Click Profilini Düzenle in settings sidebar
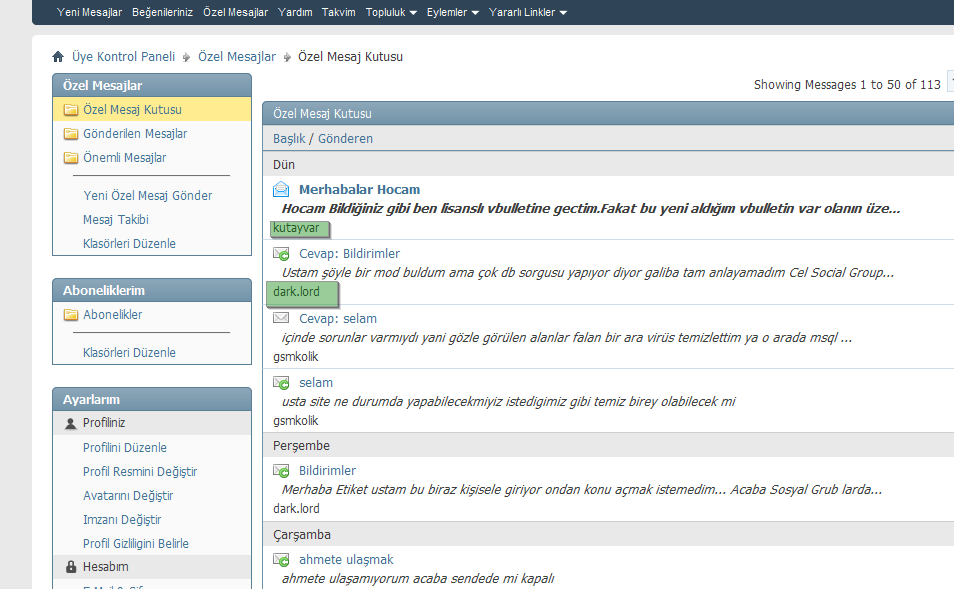The width and height of the screenshot is (954, 589). (125, 448)
